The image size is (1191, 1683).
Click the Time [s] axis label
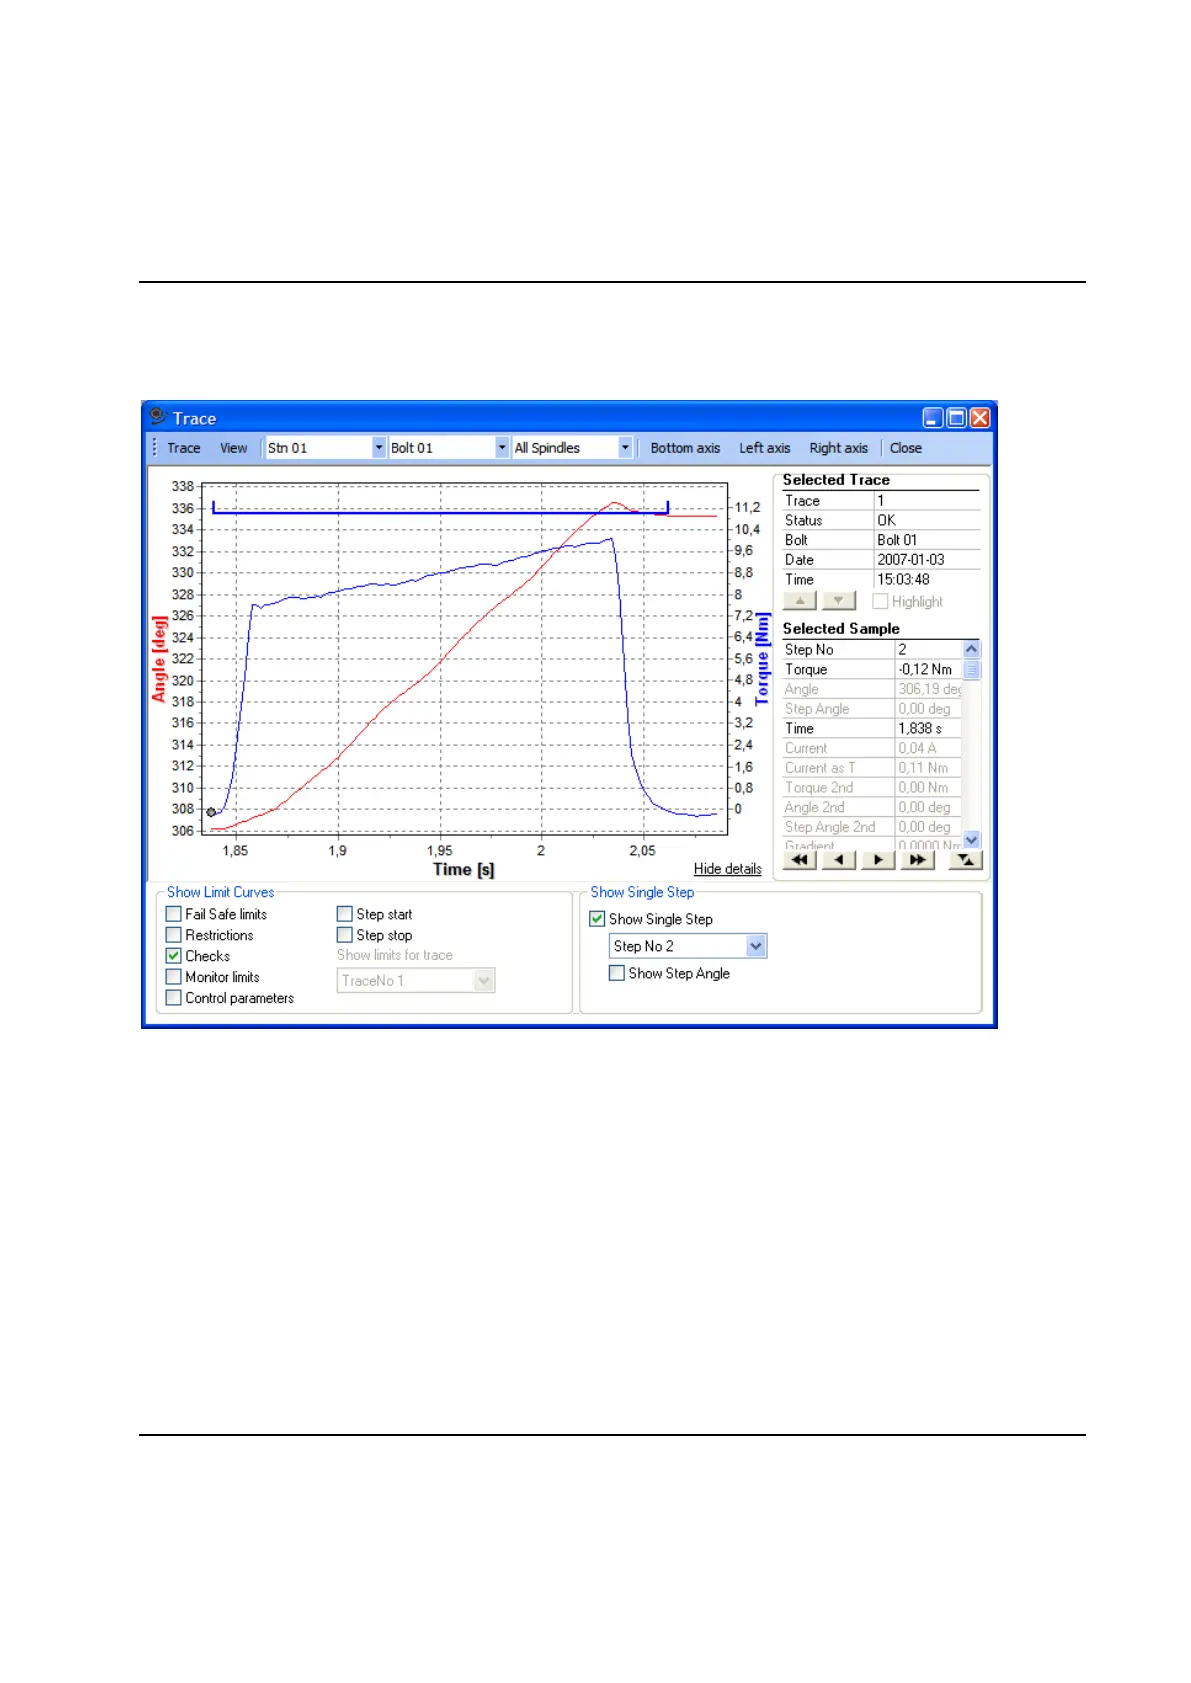464,869
